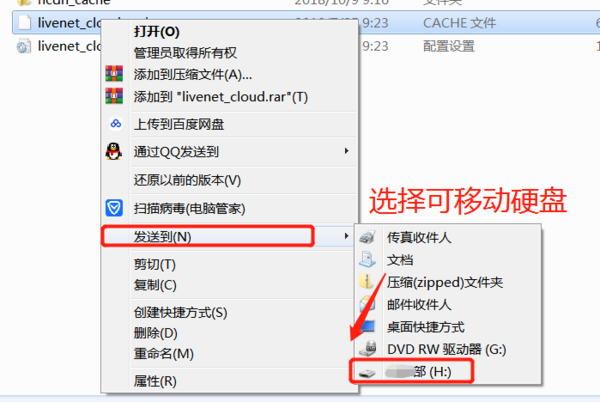Expand the 通过QQ发送到 submenu arrow

pyautogui.click(x=346, y=151)
